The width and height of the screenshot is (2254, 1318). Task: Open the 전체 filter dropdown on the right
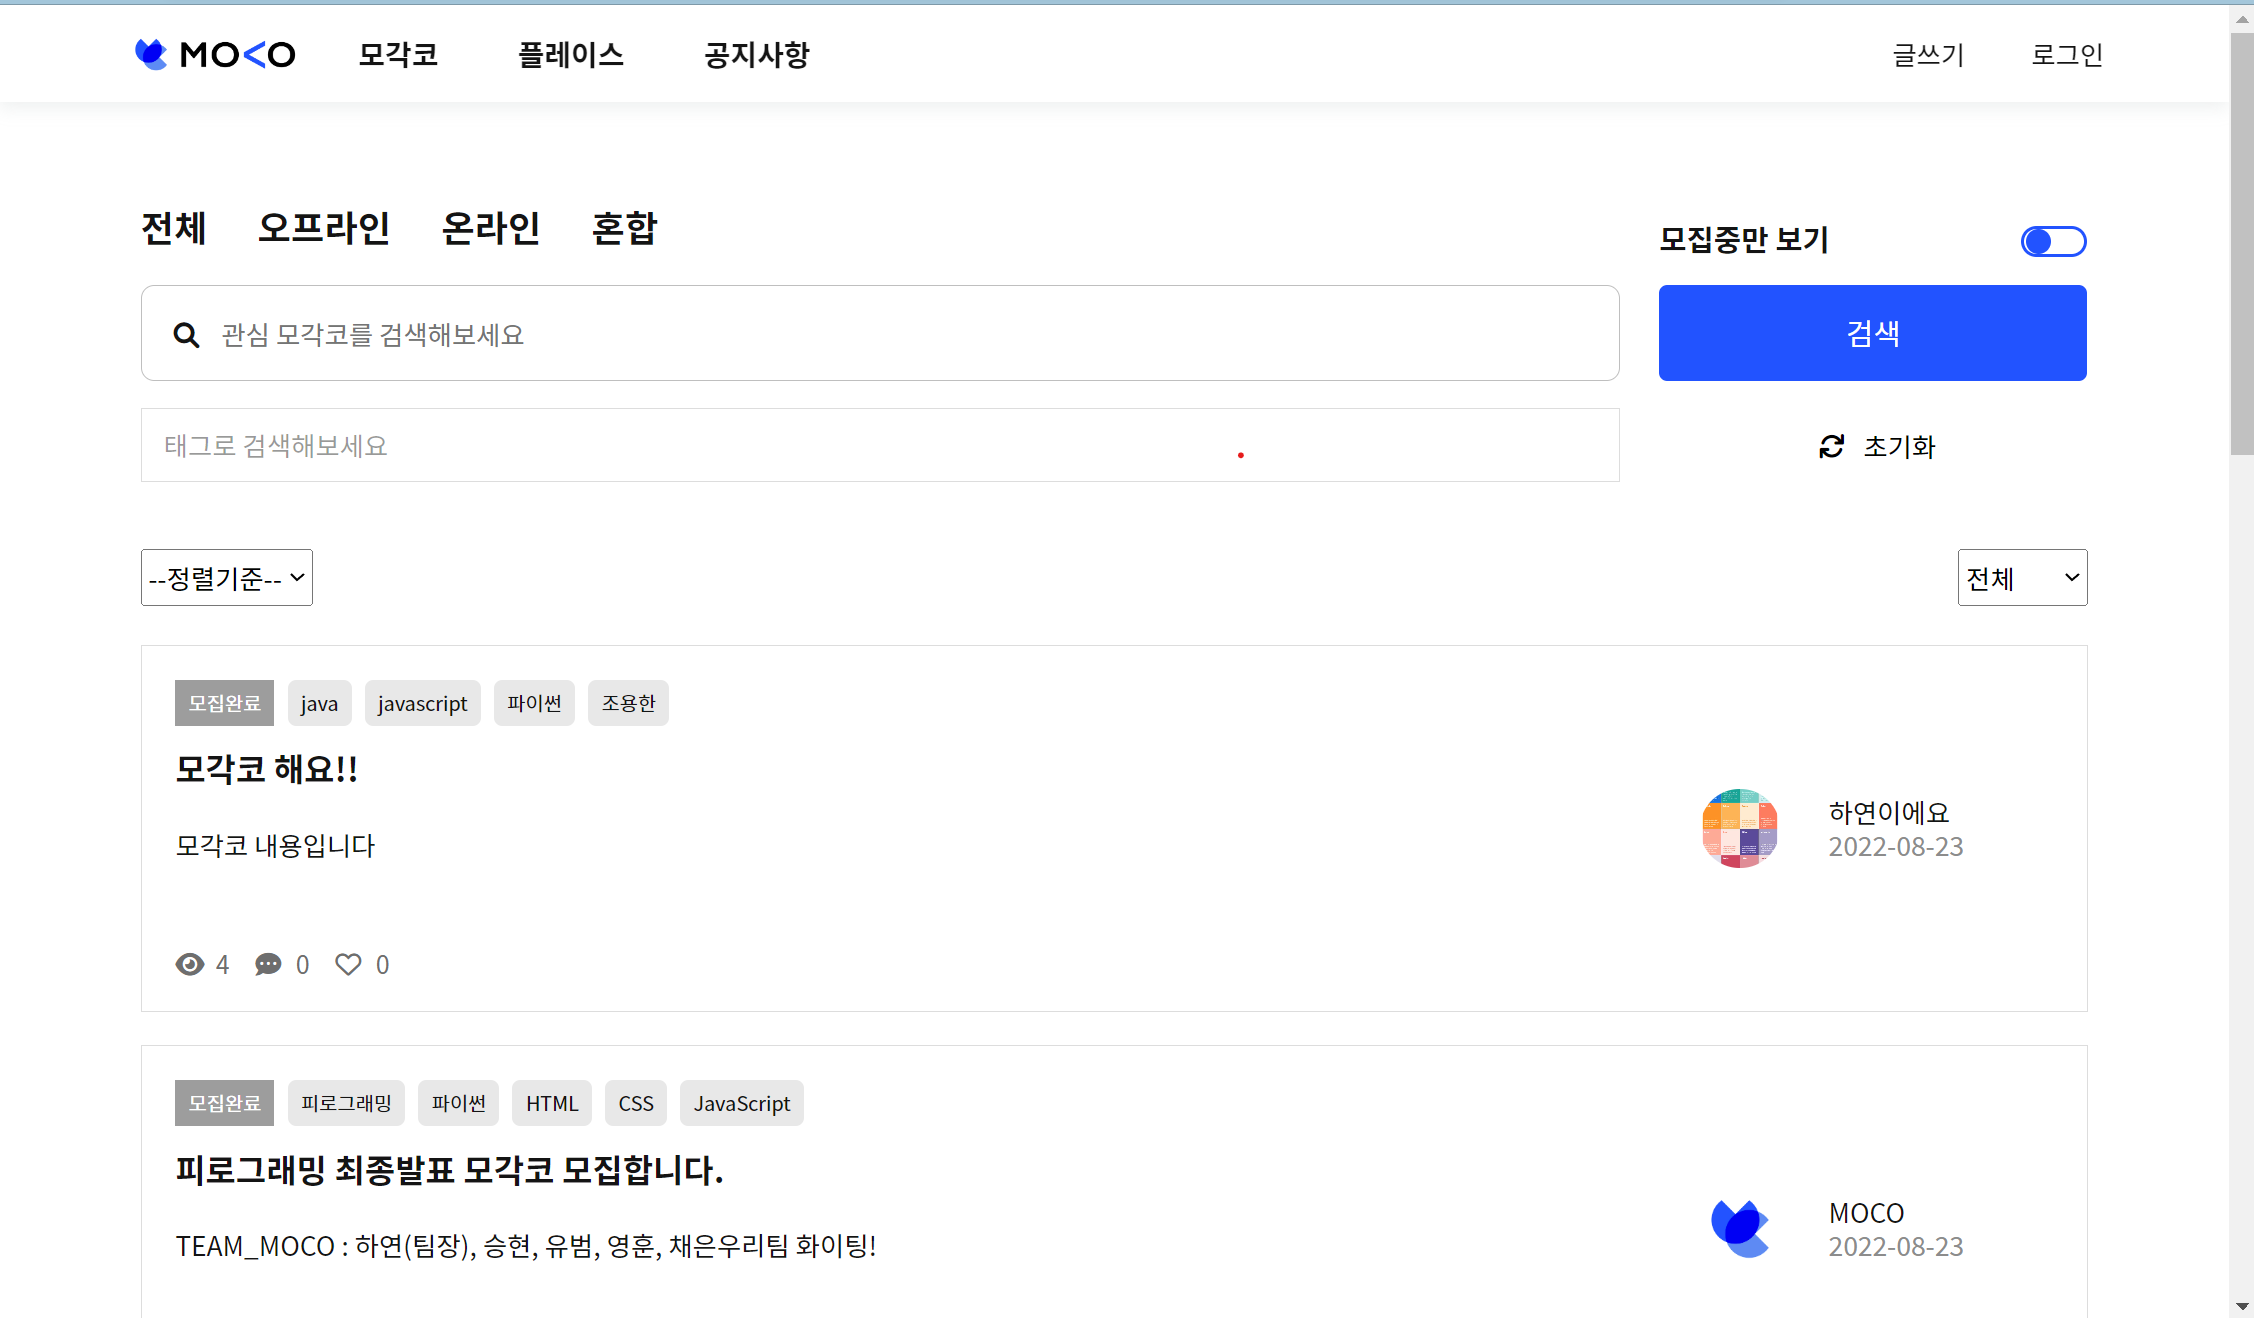2022,577
